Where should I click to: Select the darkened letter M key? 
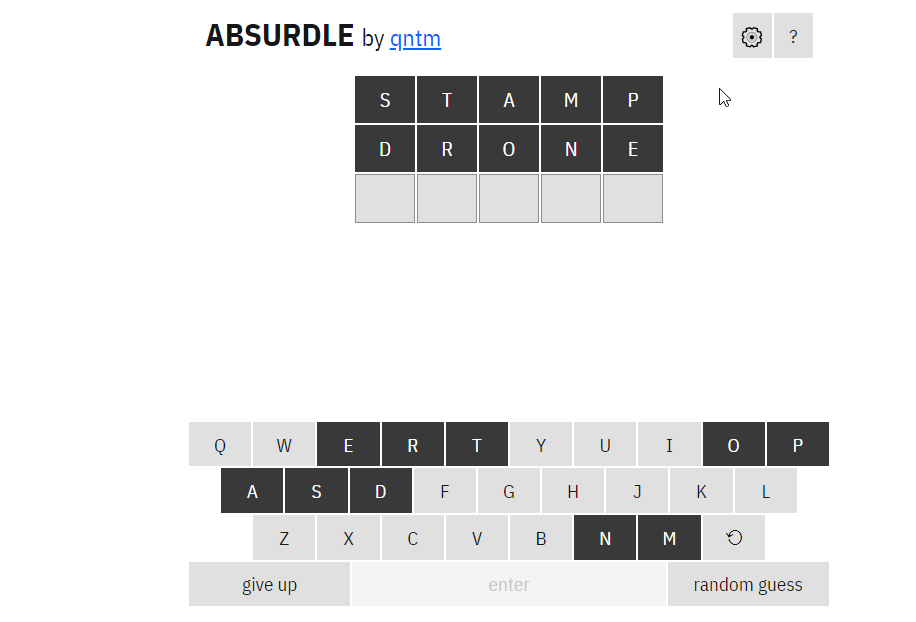point(669,537)
